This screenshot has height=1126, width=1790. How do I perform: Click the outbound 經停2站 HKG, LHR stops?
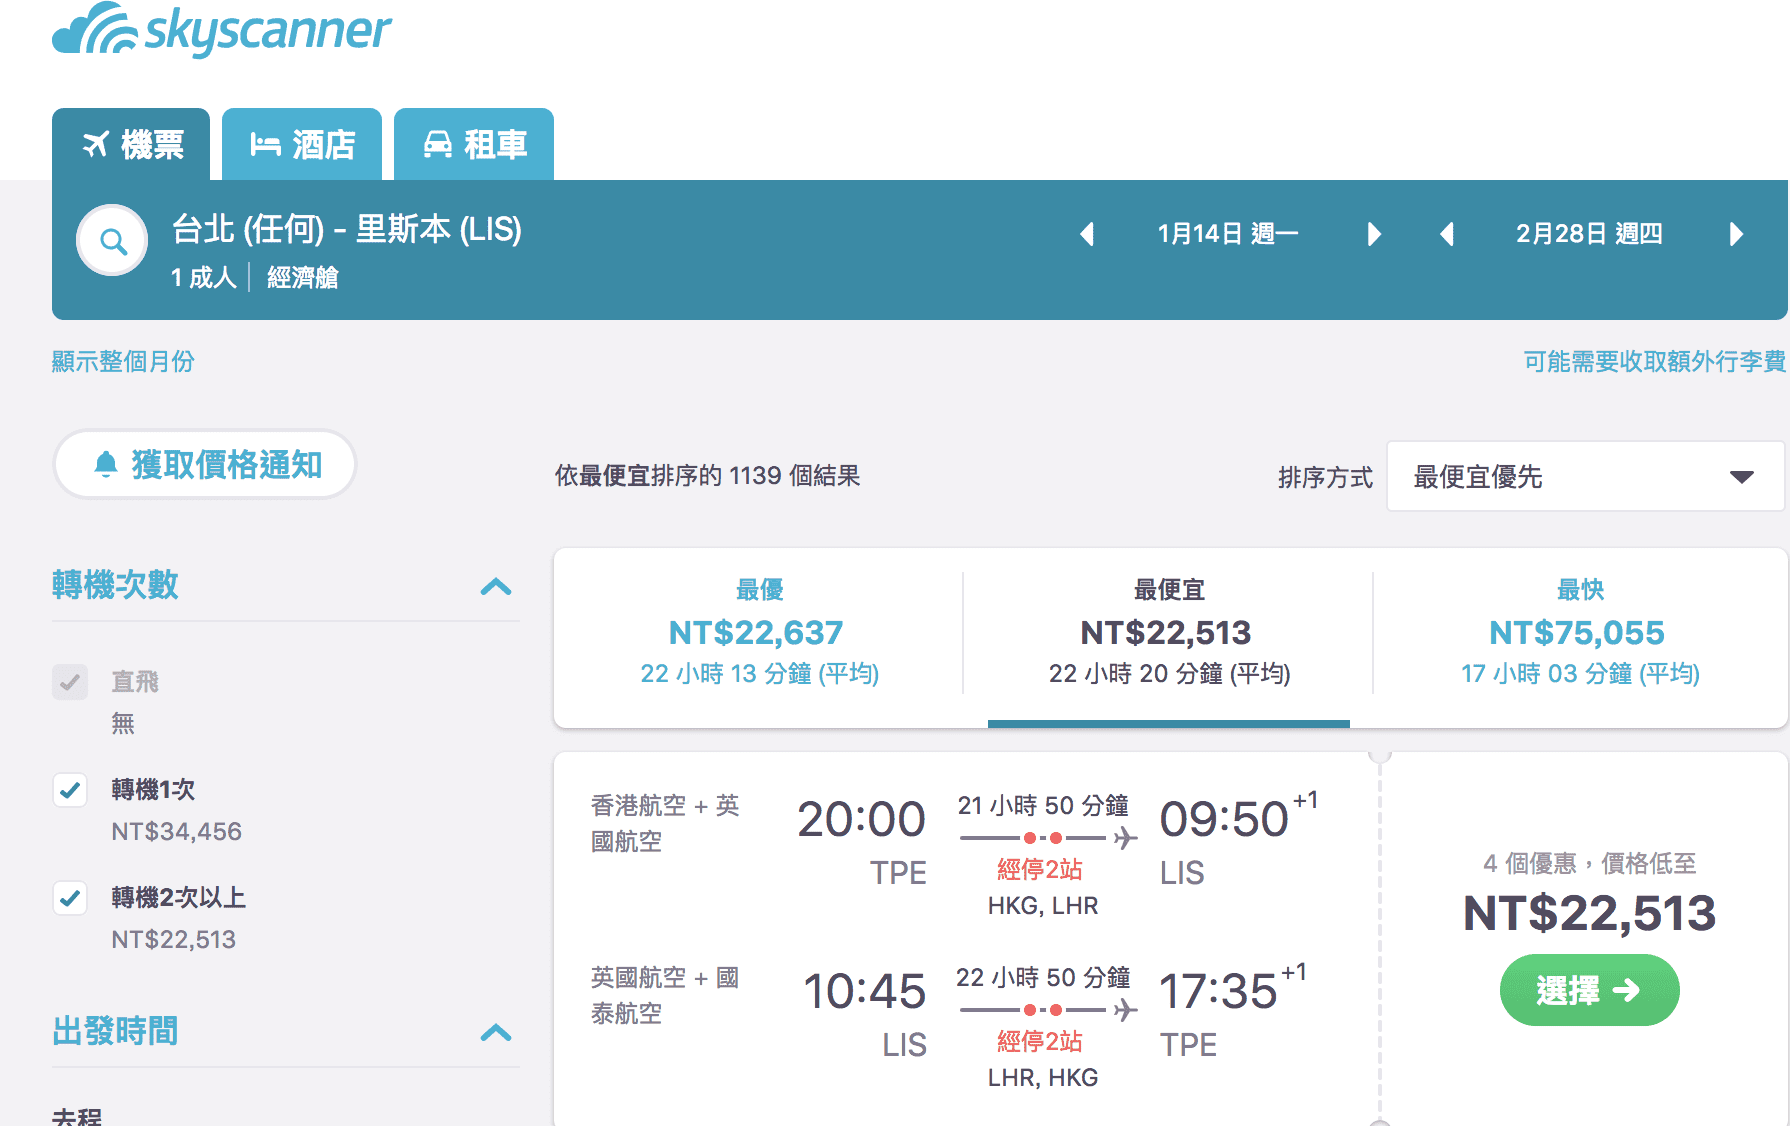coord(1042,887)
